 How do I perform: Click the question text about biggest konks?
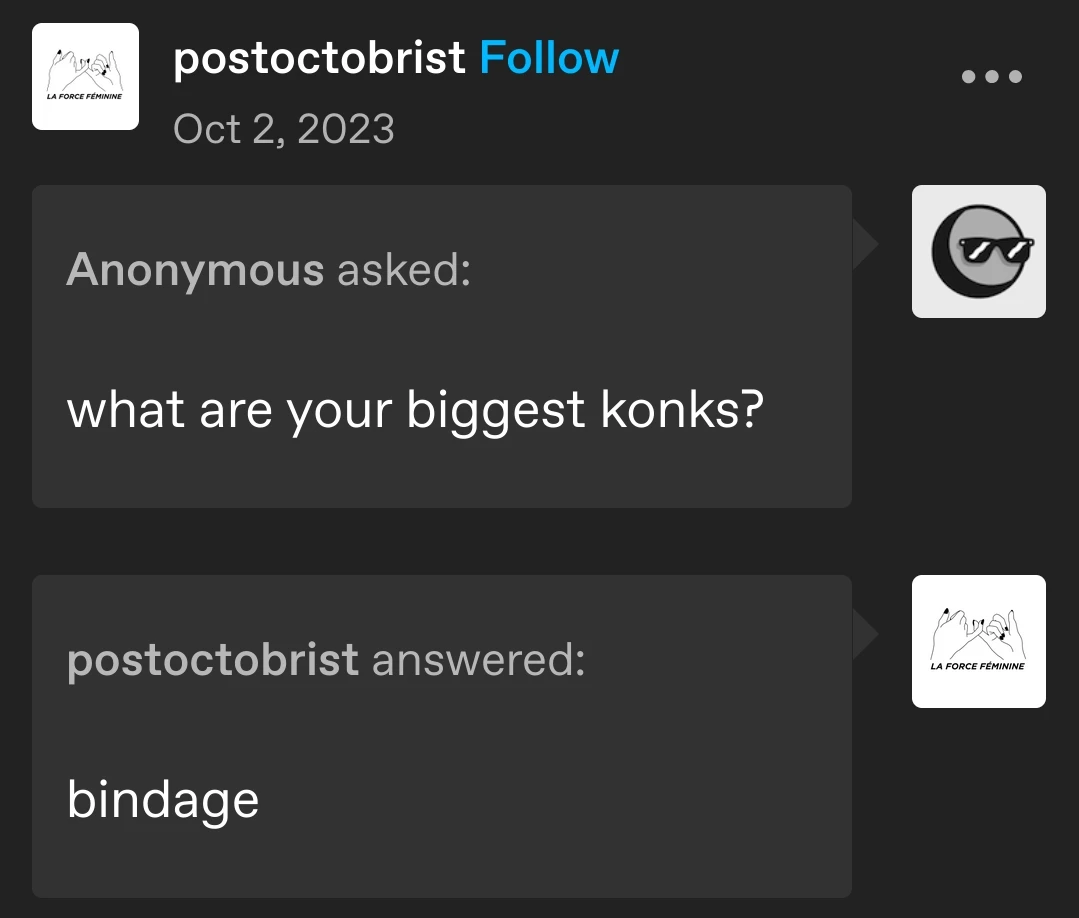[415, 410]
